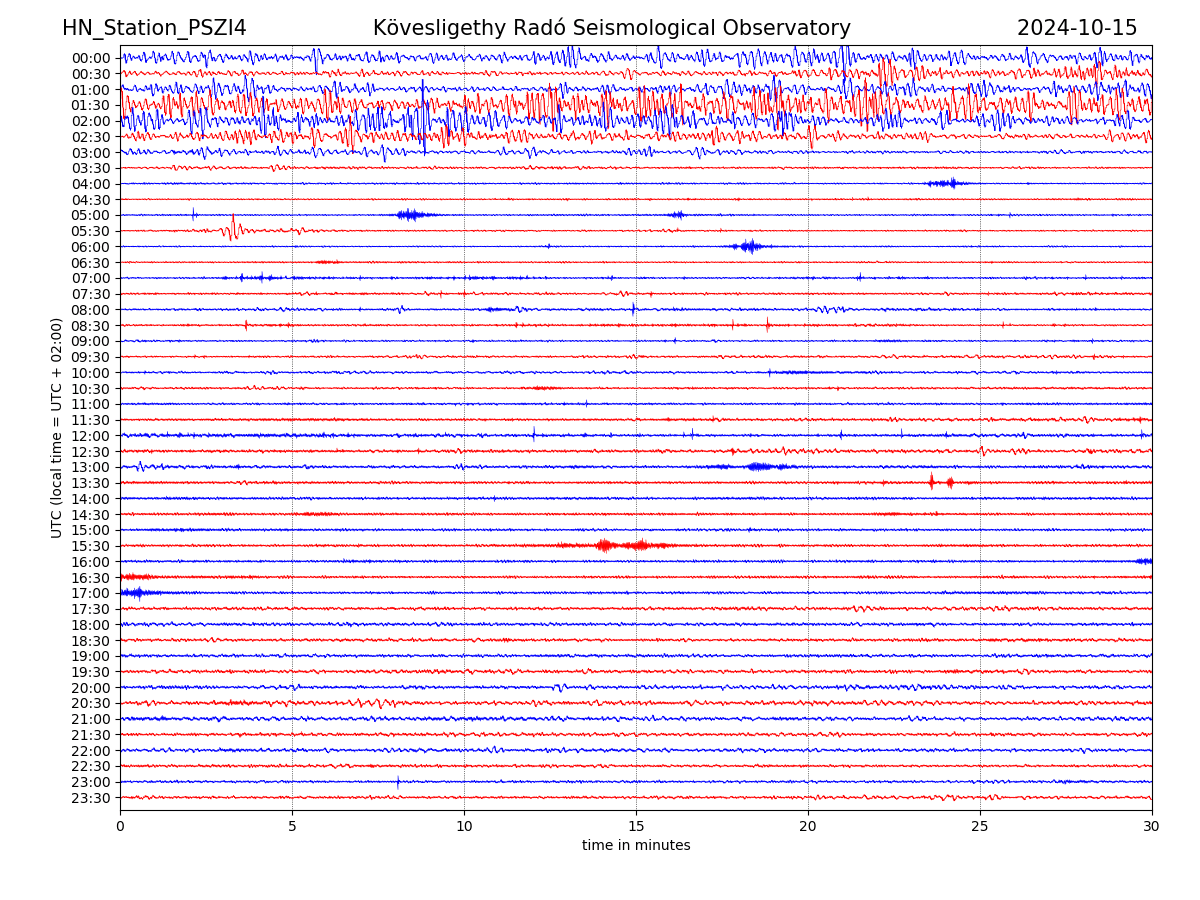Click the HN_Station_PSZI4 station name
The height and width of the screenshot is (900, 1200).
coord(154,29)
